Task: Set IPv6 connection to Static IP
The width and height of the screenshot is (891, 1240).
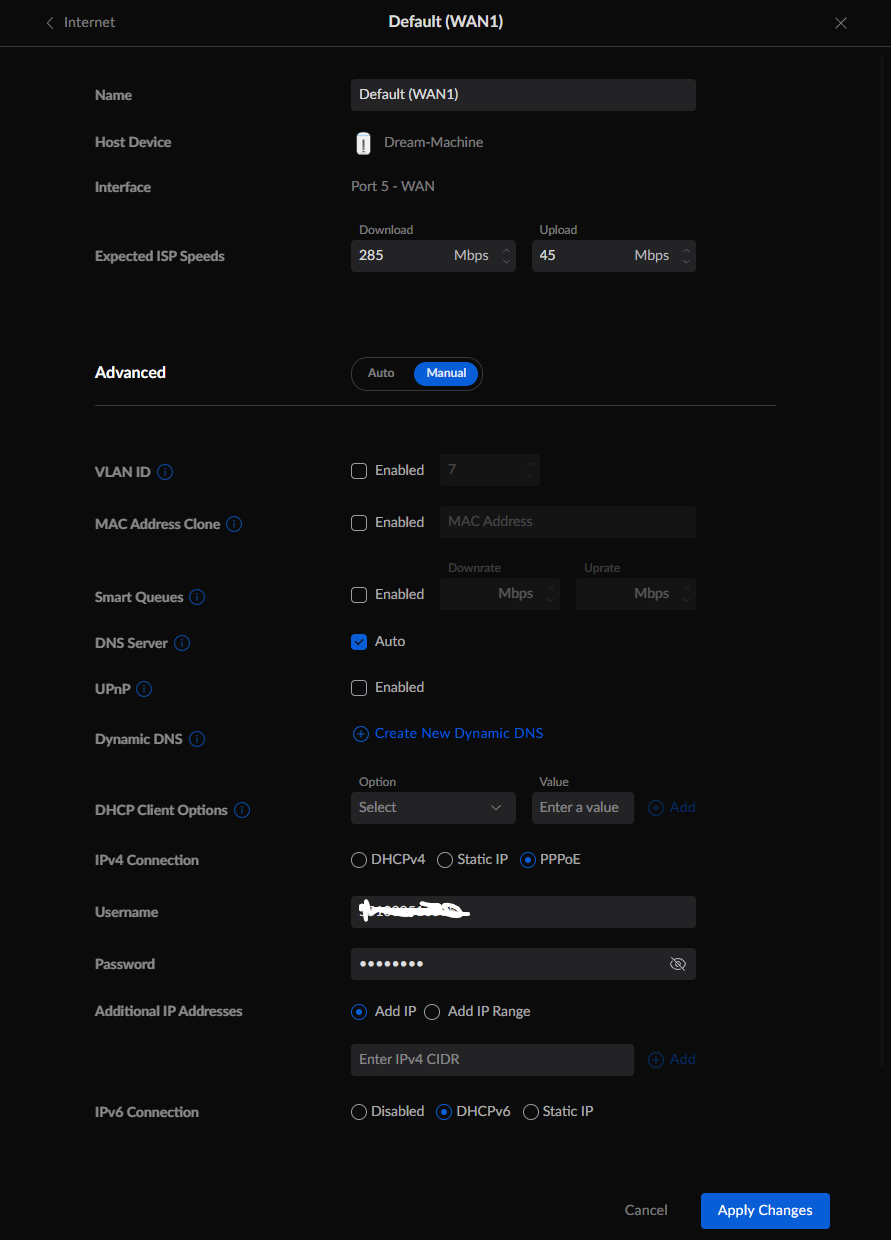Action: [x=531, y=1112]
